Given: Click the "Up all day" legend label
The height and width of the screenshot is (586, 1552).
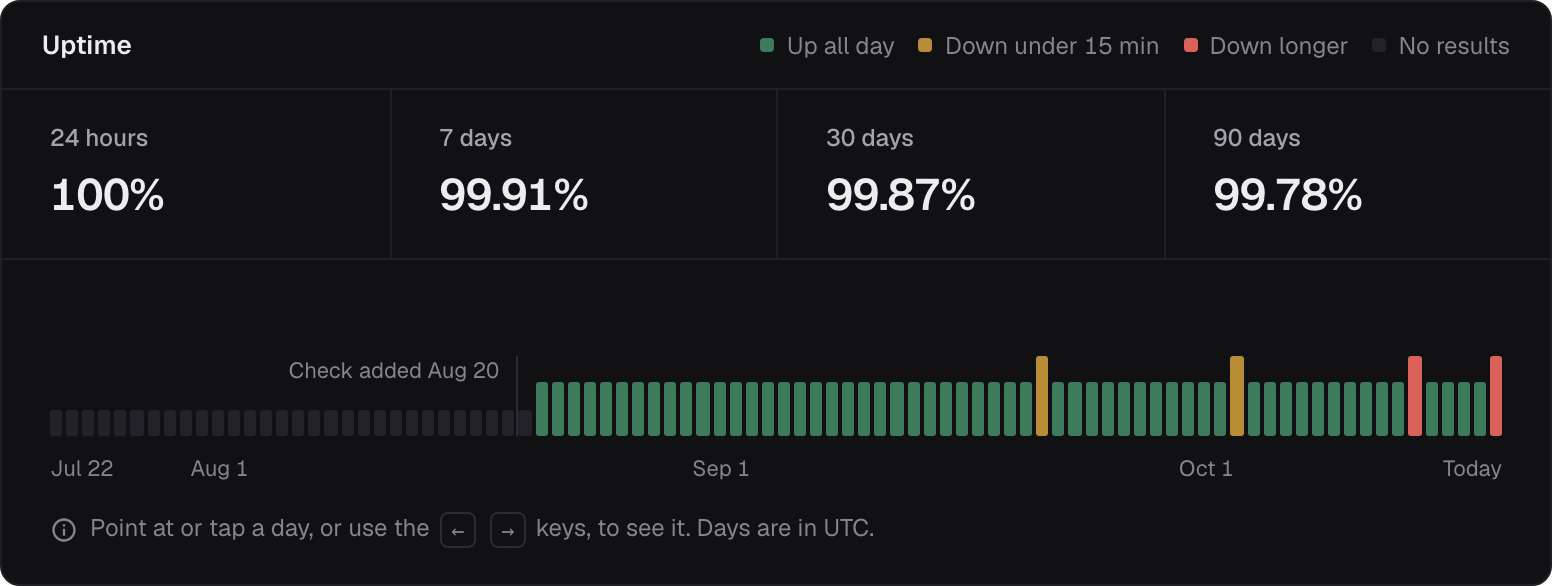Looking at the screenshot, I should pos(841,46).
